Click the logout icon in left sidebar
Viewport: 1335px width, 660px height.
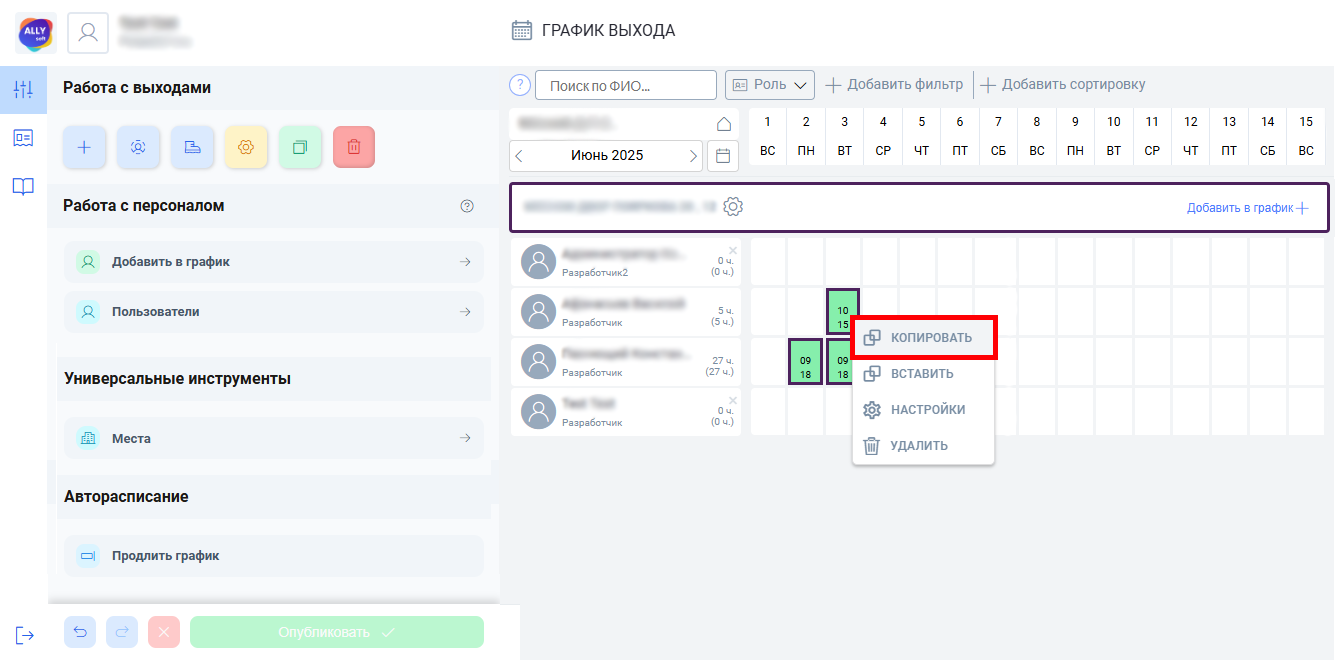(24, 635)
